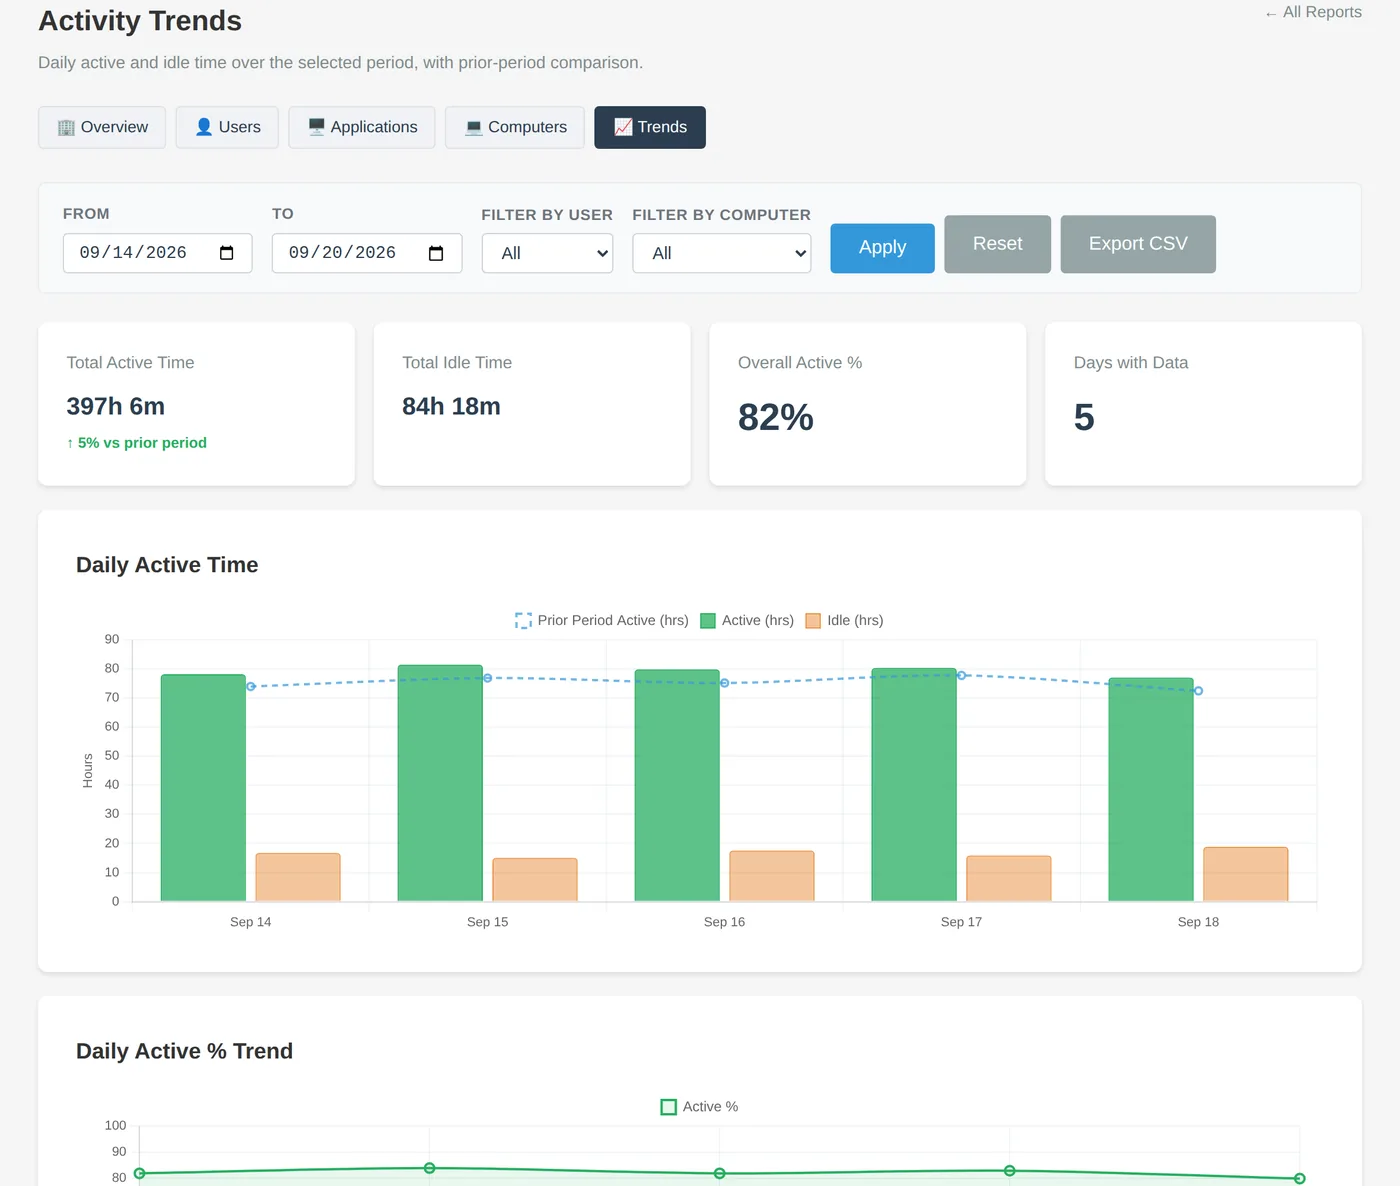
Task: Click the Sep 14 green active bar
Action: [203, 788]
